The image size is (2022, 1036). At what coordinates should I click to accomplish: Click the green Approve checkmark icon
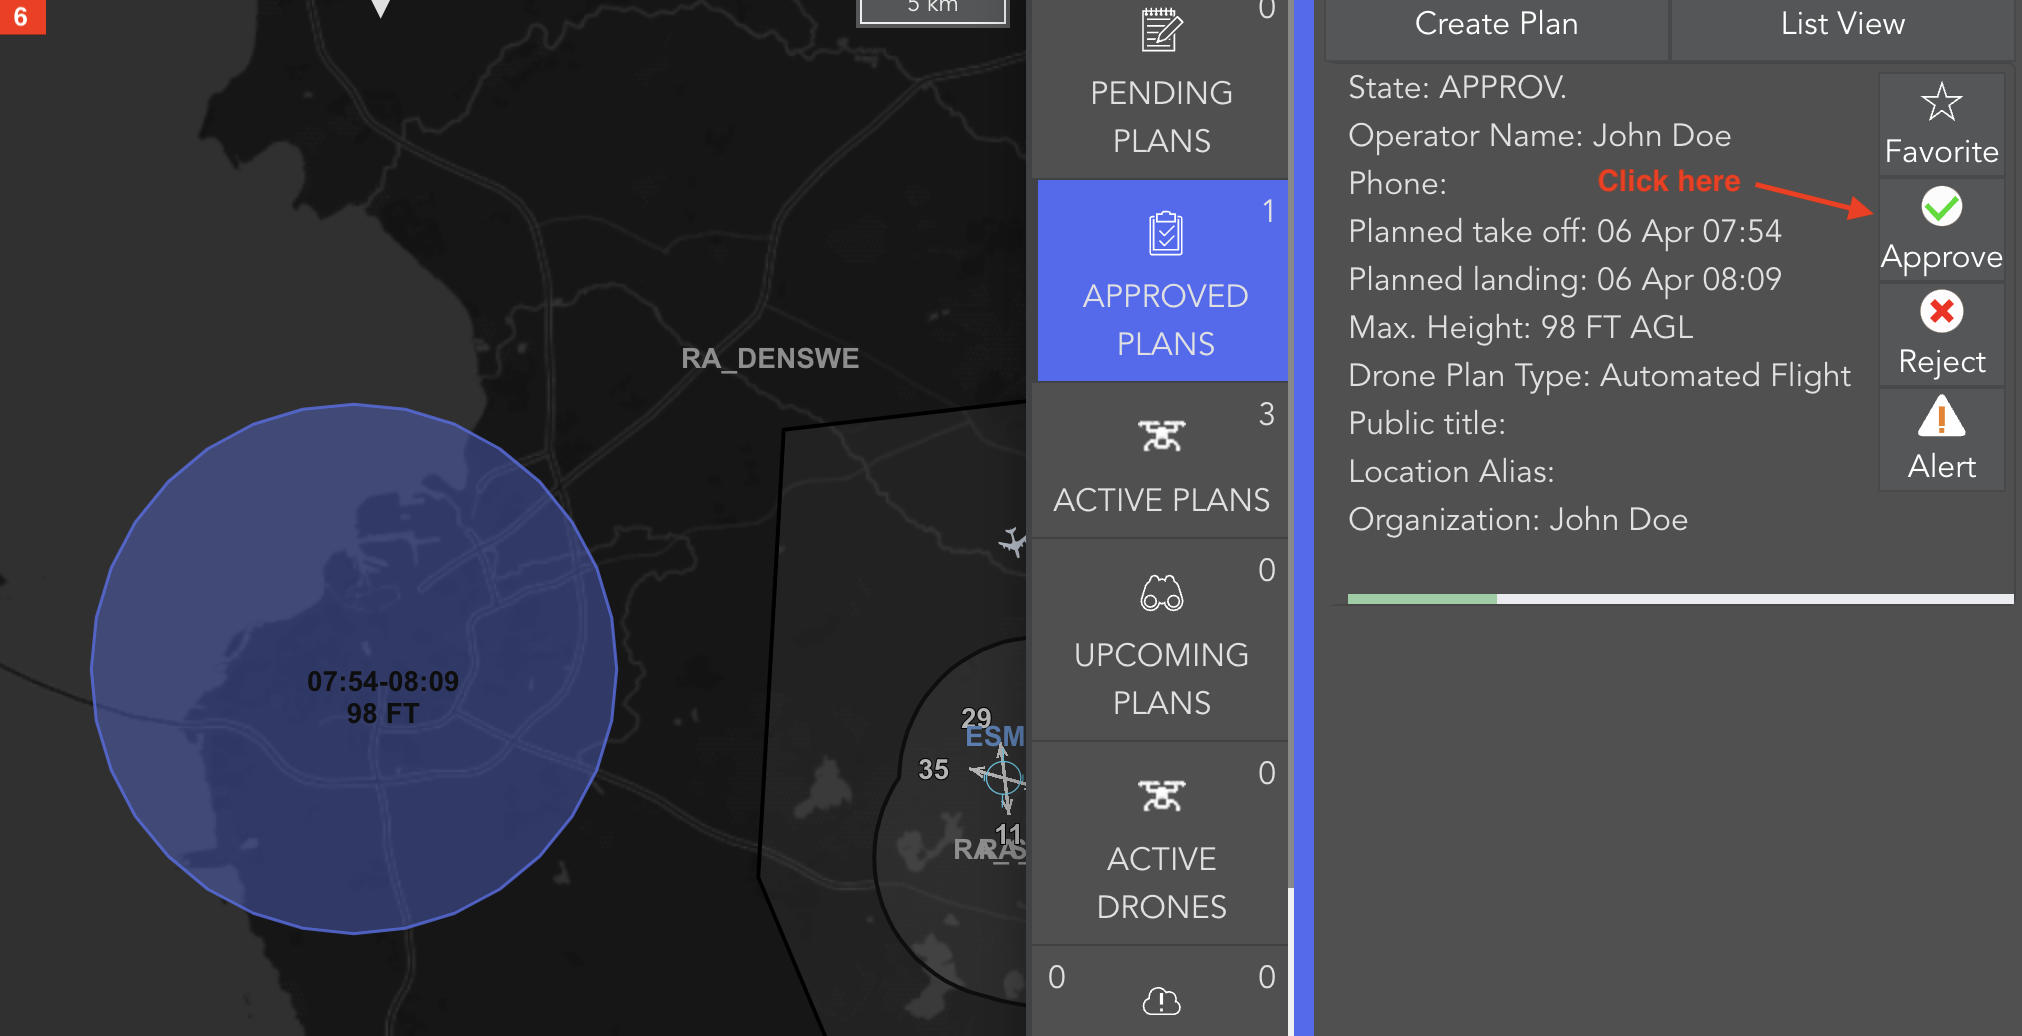(1941, 207)
